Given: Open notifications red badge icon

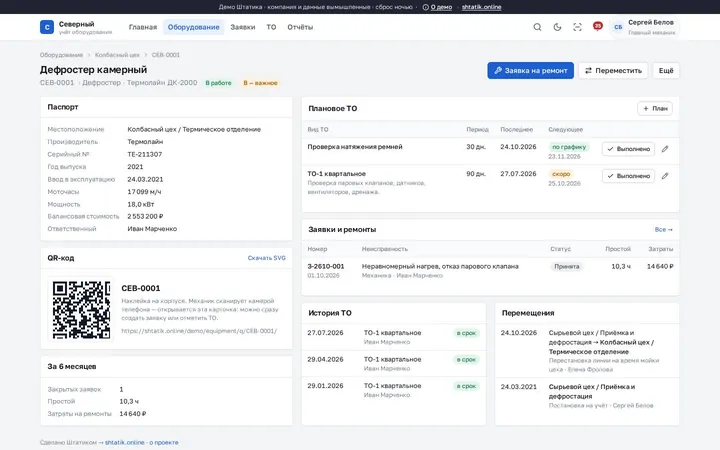Looking at the screenshot, I should [597, 26].
